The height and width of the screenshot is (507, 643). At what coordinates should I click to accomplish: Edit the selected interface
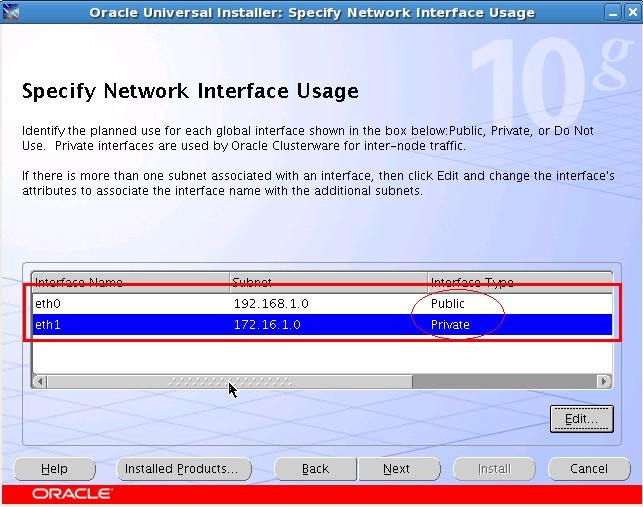[x=581, y=419]
